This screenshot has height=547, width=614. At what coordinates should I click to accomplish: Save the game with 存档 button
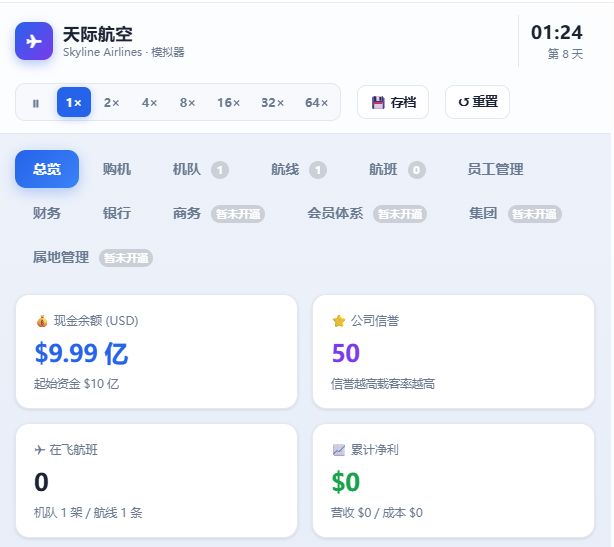tap(393, 102)
